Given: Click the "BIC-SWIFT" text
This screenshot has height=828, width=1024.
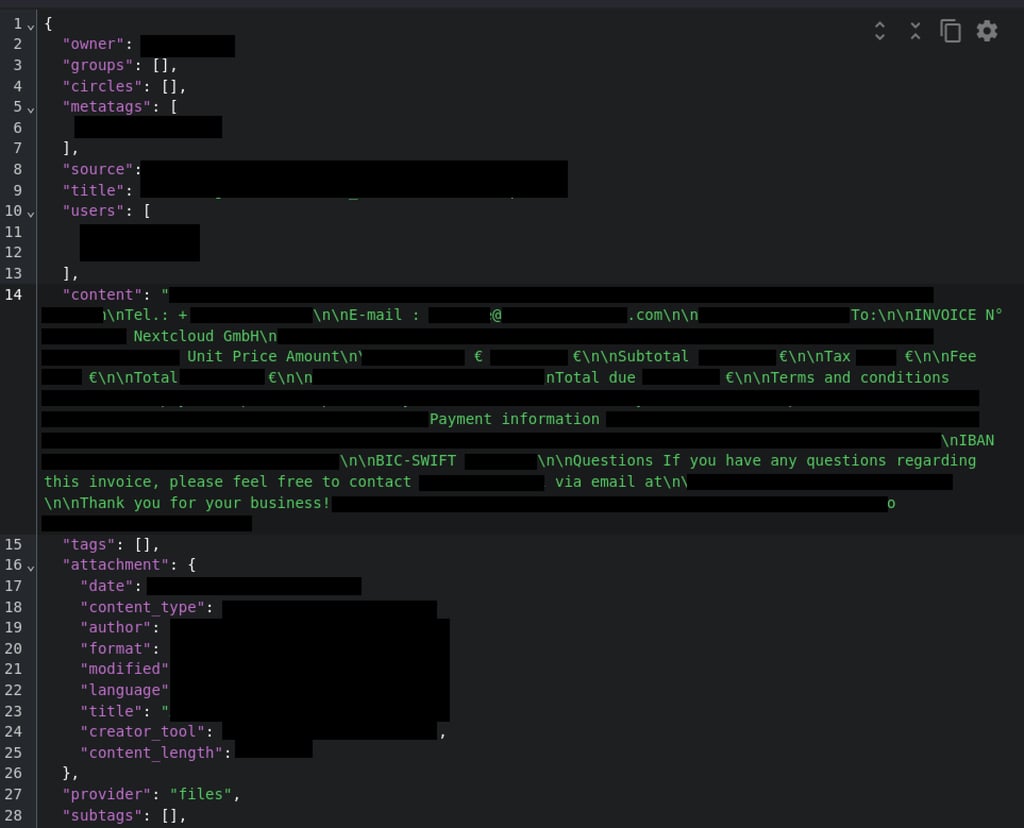Looking at the screenshot, I should [416, 461].
